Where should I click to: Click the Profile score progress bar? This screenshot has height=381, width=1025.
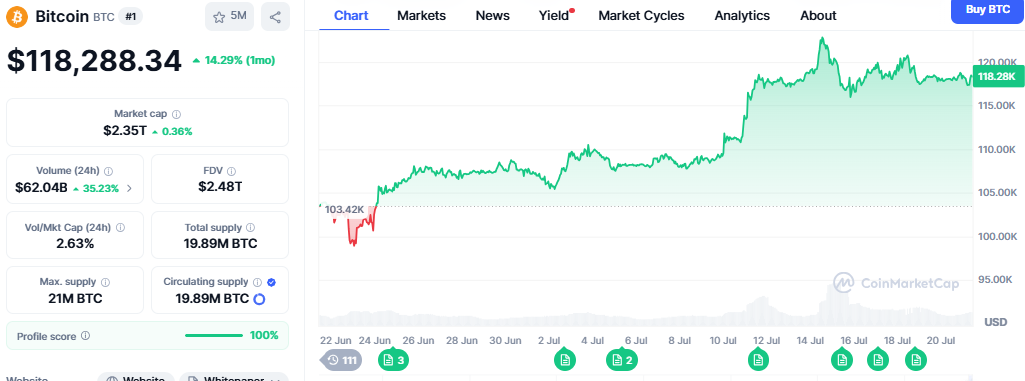point(214,336)
